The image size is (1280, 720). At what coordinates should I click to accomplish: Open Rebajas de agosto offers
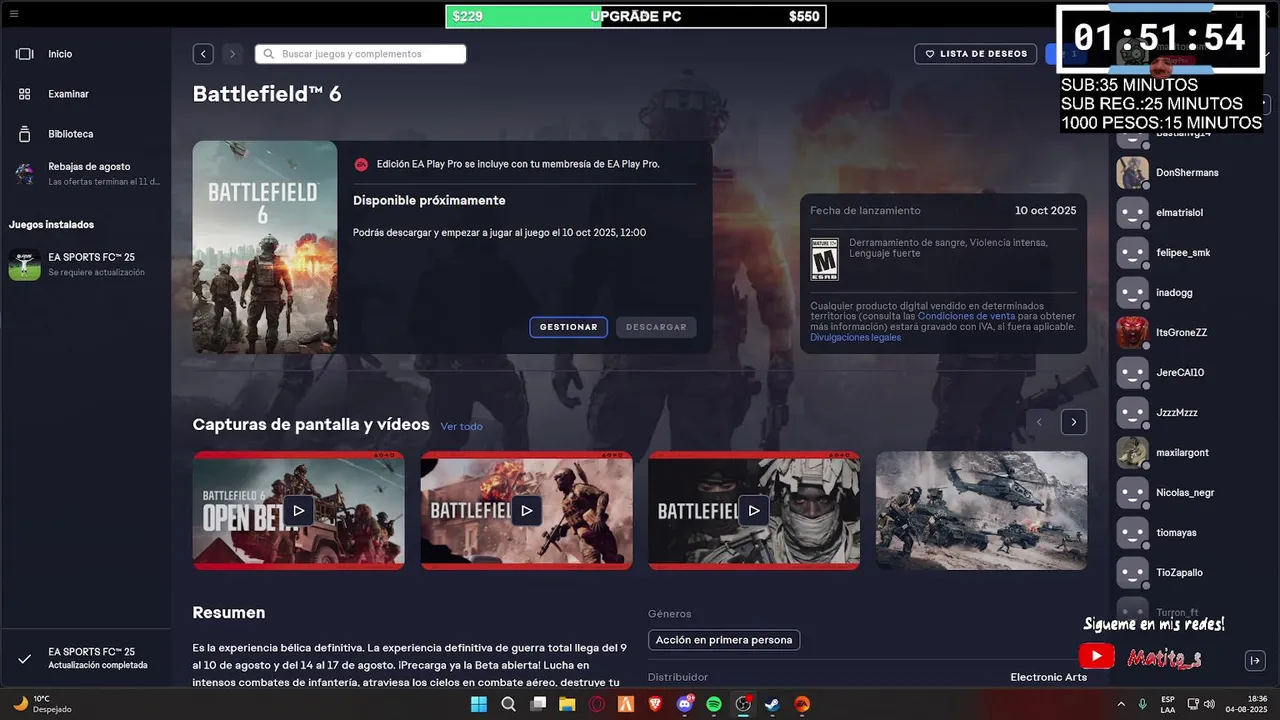tap(88, 174)
